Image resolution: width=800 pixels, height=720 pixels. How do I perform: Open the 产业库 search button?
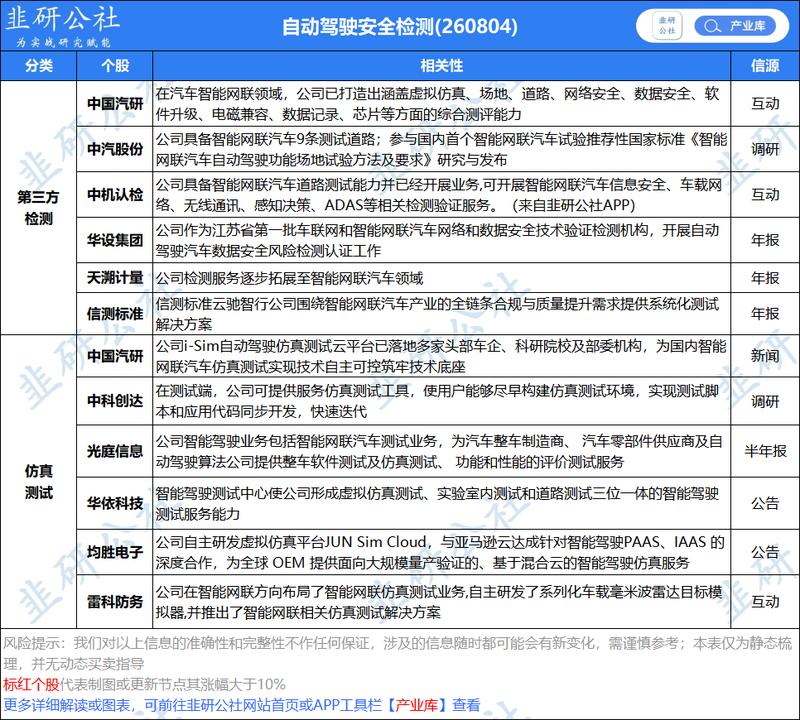tap(735, 26)
